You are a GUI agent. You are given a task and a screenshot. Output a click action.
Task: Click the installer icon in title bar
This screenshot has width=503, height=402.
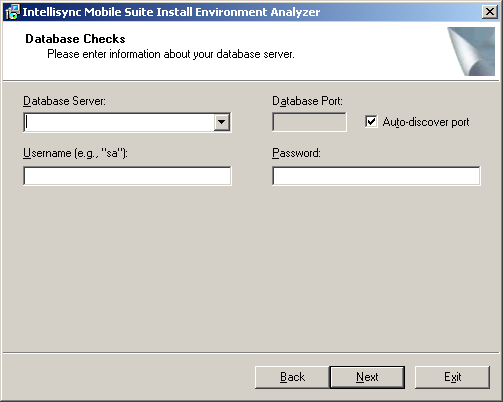tap(13, 12)
